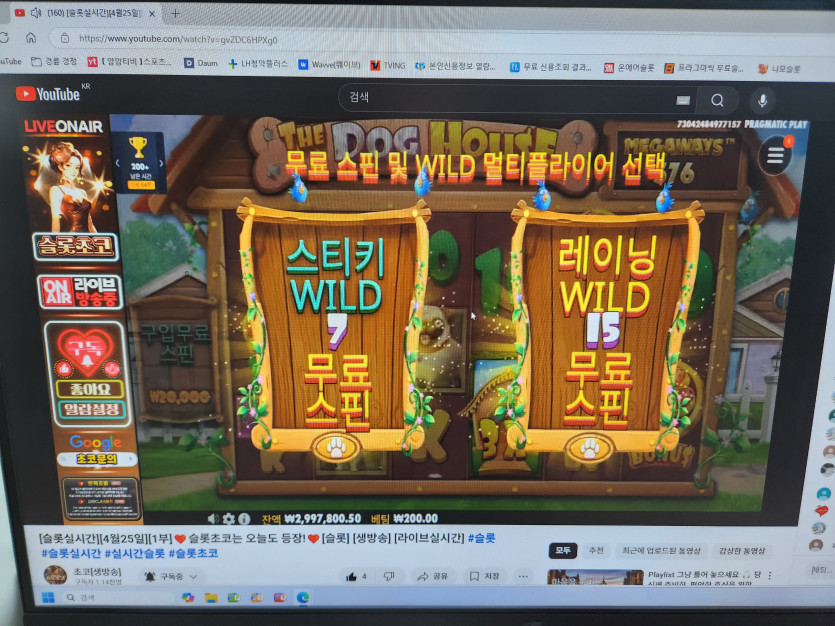Open options for Playlist recommended video
Image resolution: width=835 pixels, height=626 pixels.
(770, 575)
